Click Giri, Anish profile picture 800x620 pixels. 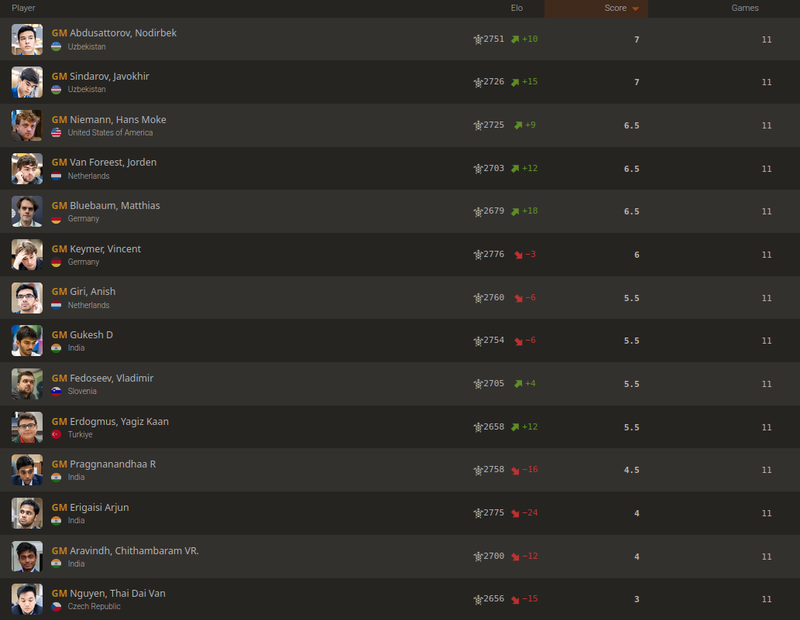click(27, 298)
